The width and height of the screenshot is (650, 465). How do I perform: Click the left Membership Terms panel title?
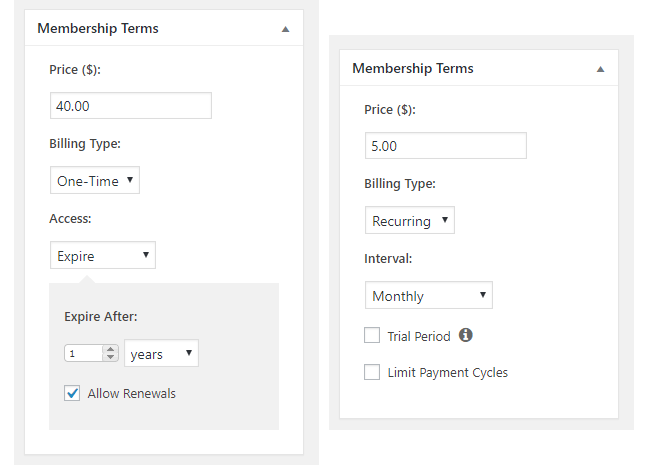[x=98, y=28]
